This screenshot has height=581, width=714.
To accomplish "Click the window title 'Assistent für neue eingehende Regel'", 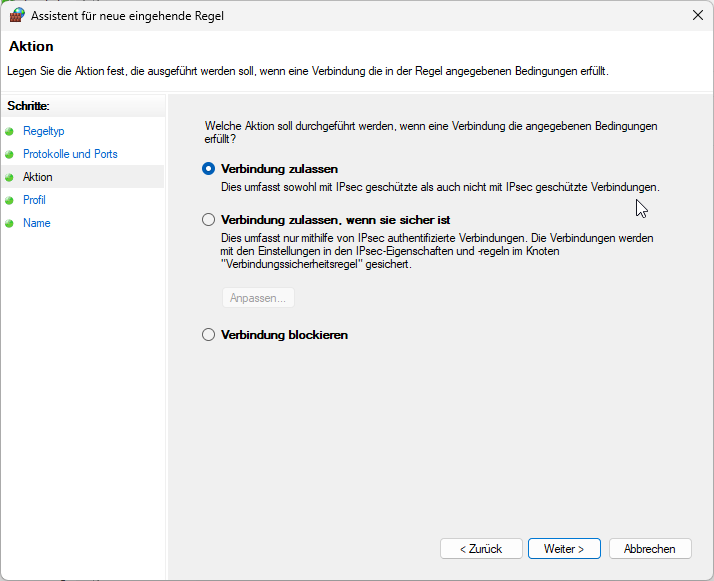I will pyautogui.click(x=127, y=15).
